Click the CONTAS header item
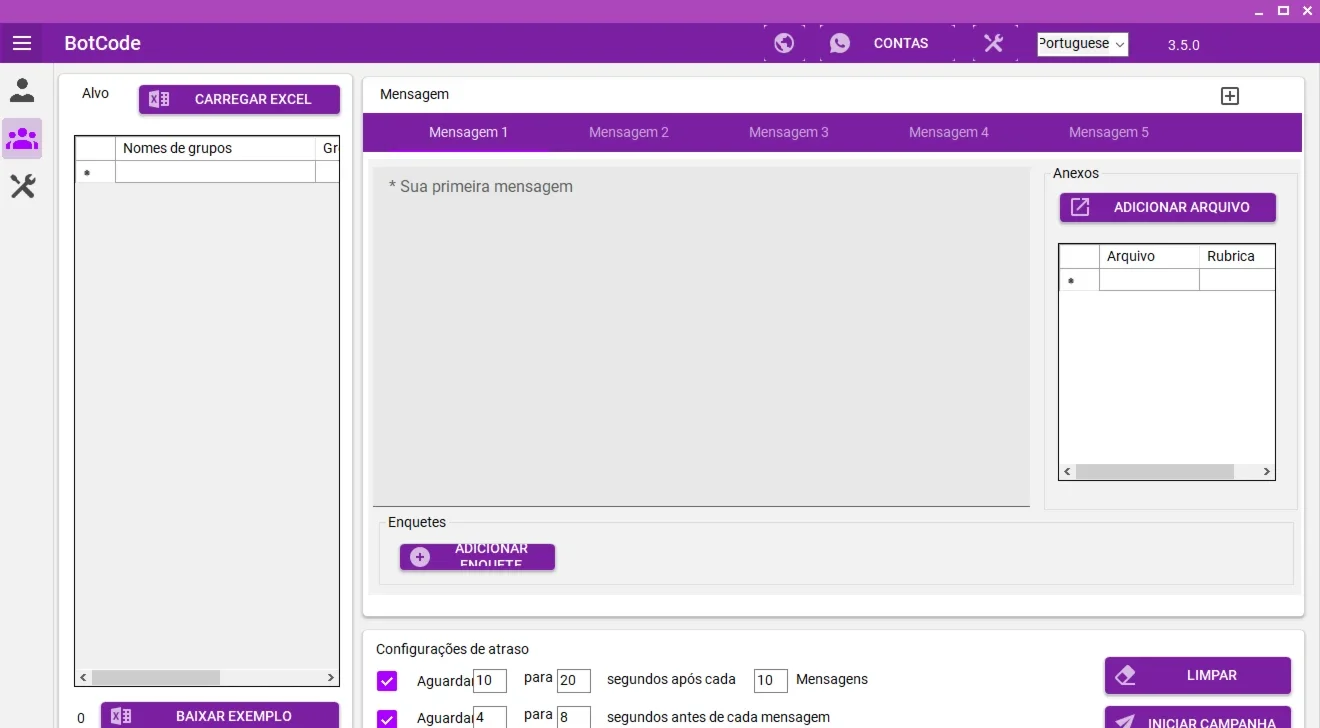This screenshot has height=728, width=1320. coord(901,43)
